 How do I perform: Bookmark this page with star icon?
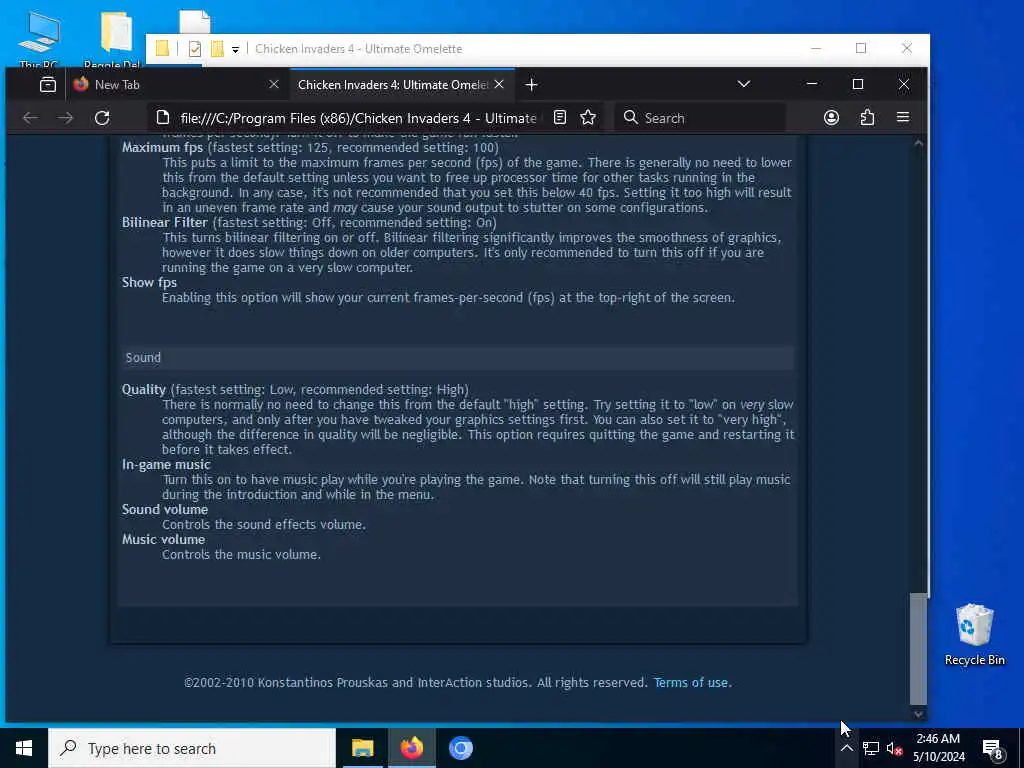[x=588, y=118]
